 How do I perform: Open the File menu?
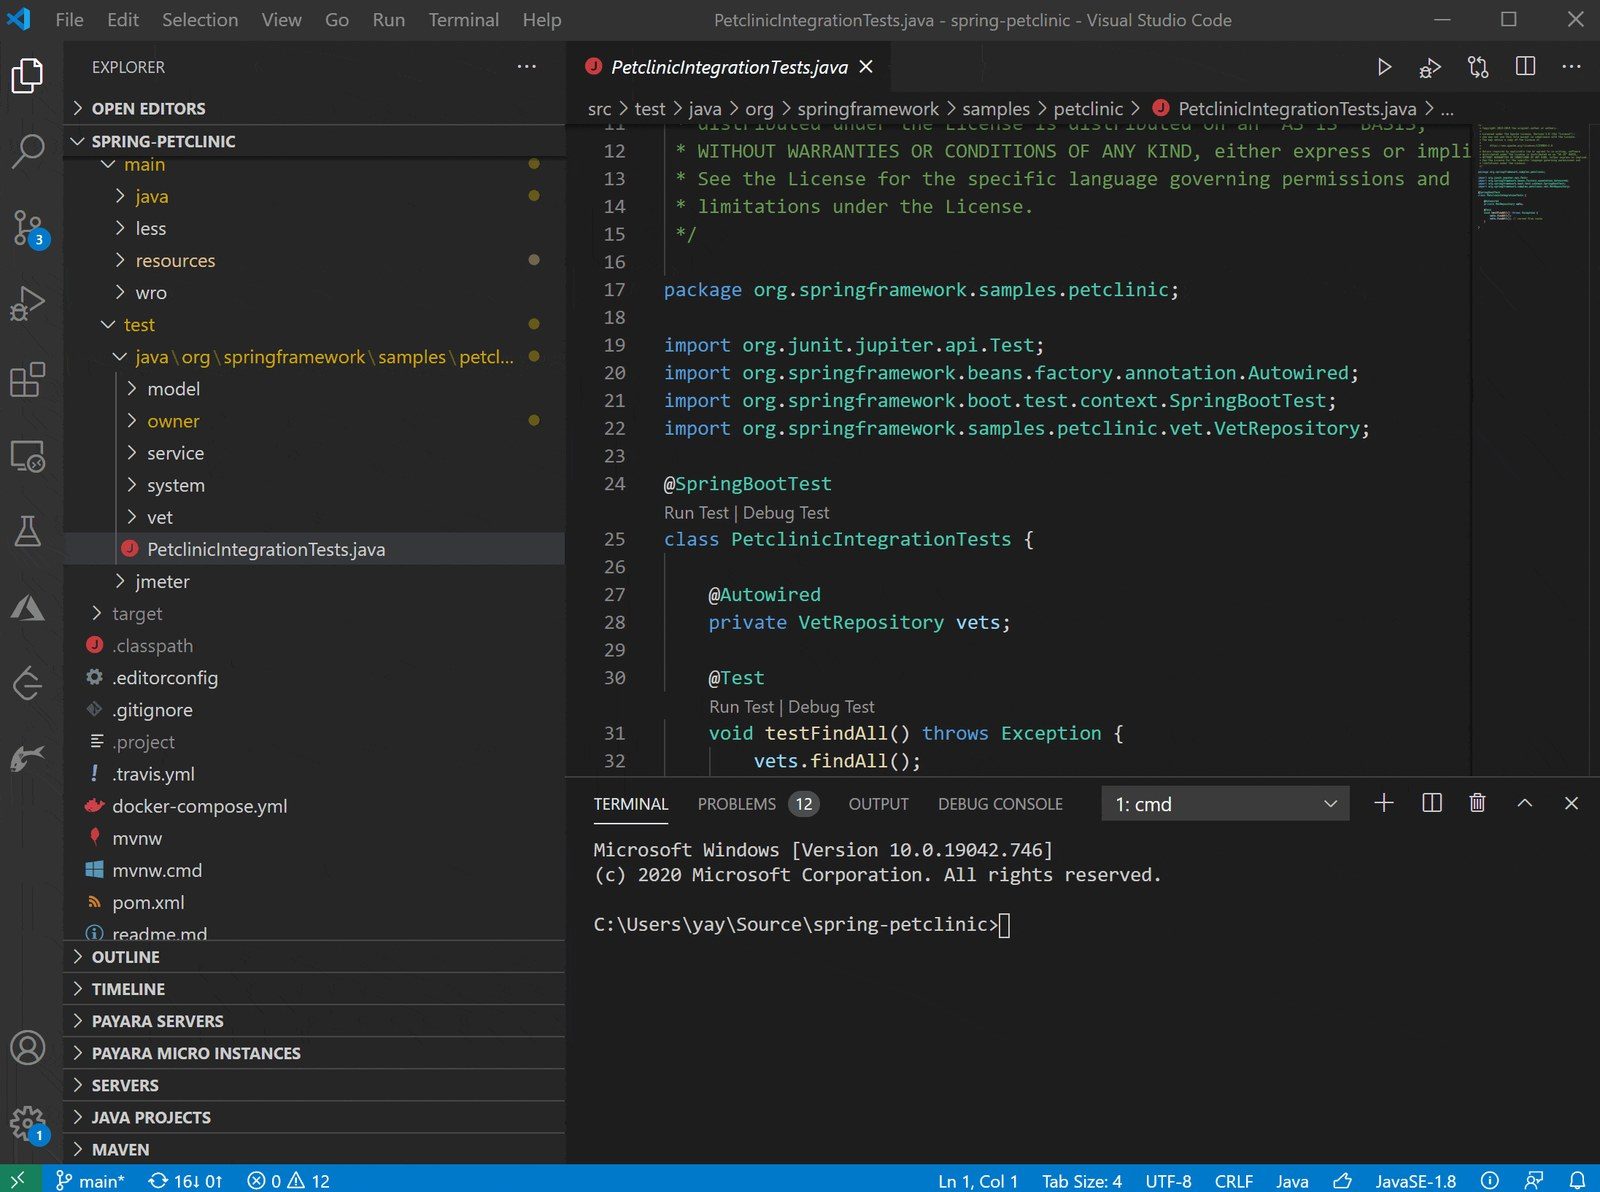[69, 20]
